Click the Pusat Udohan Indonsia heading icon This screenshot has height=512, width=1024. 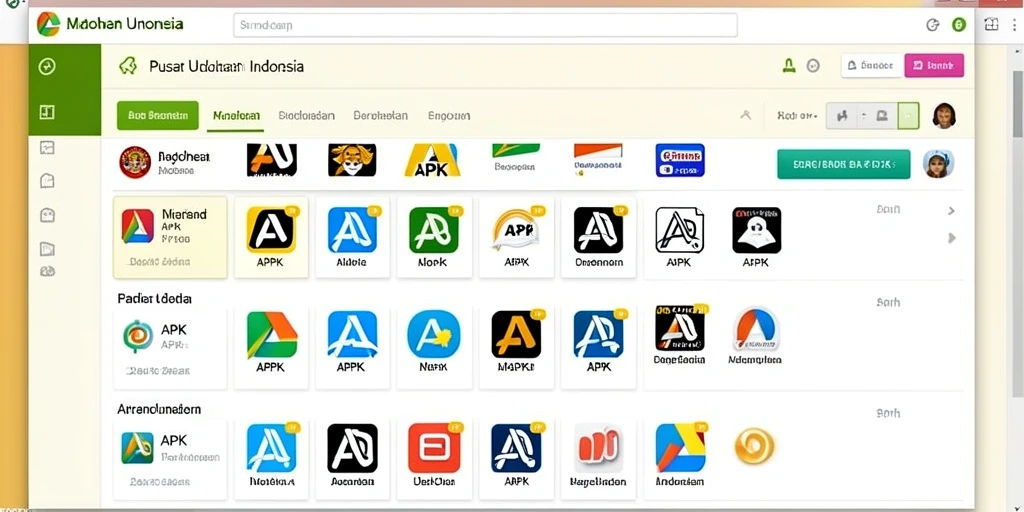click(128, 65)
